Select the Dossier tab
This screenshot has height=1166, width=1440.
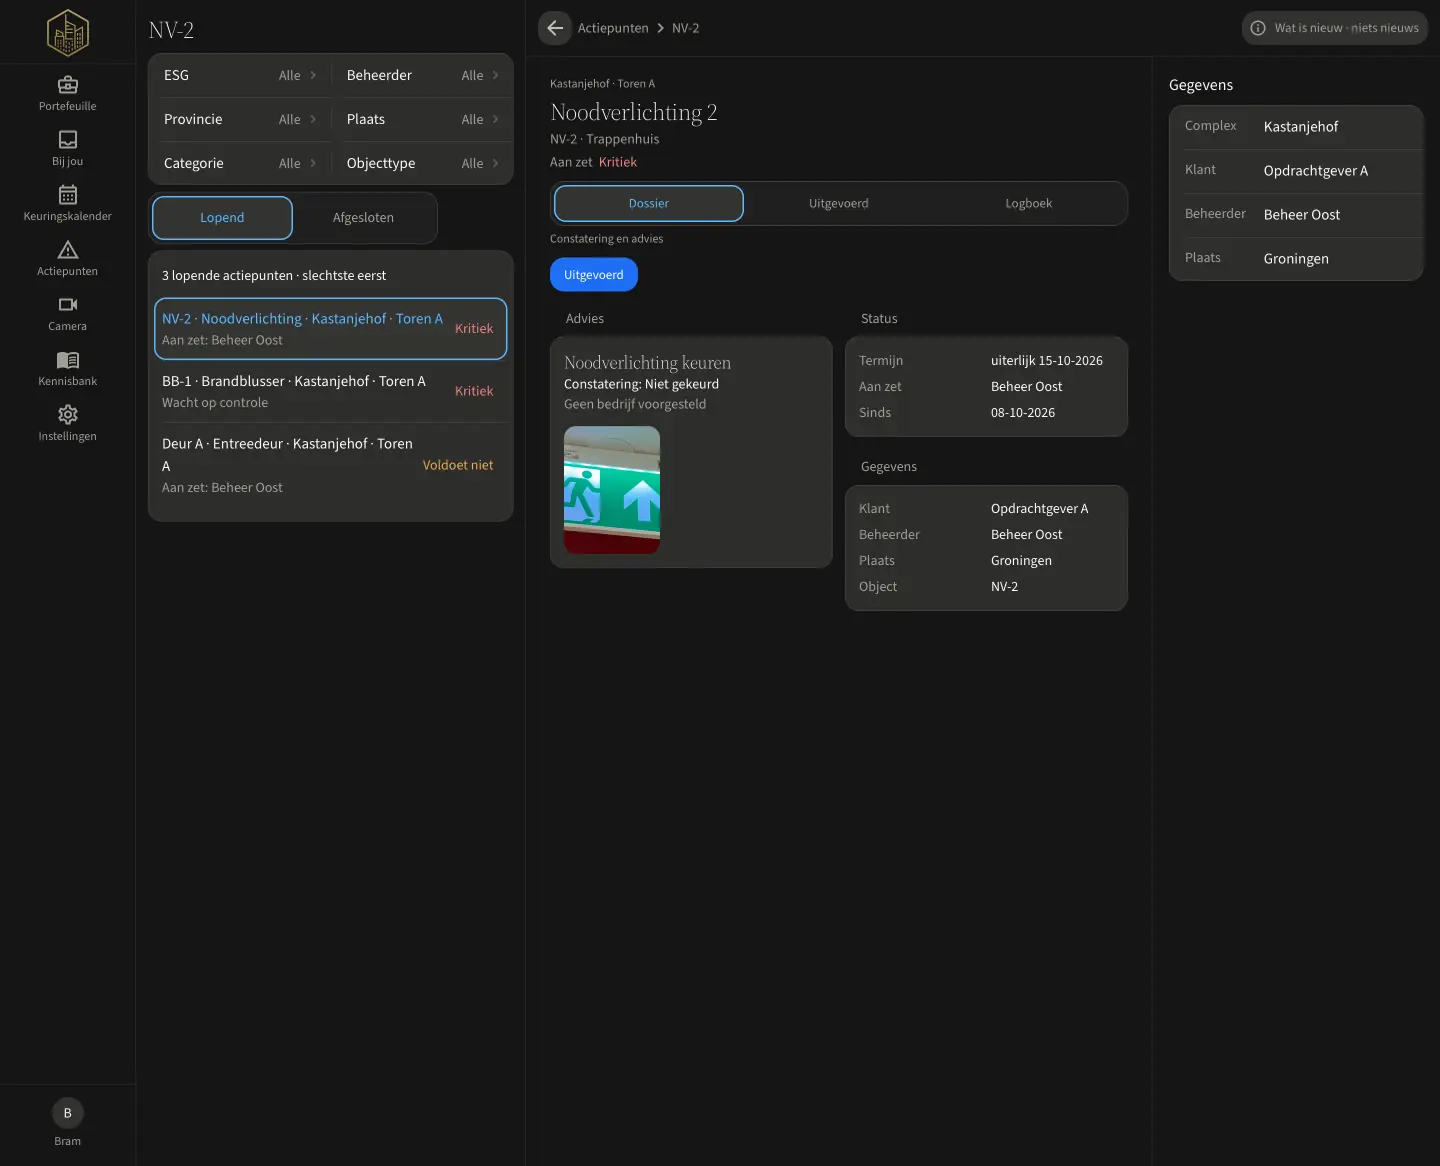coord(649,203)
